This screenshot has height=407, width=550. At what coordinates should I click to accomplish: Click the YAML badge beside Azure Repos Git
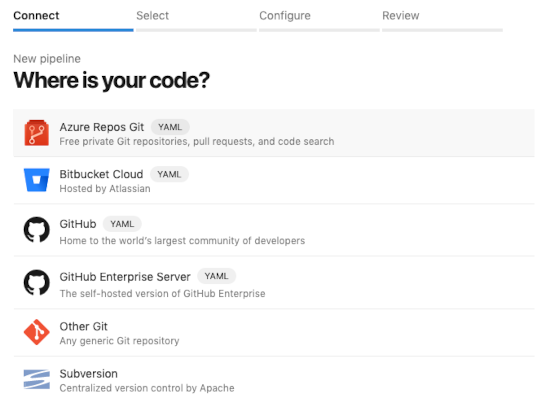[x=170, y=127]
